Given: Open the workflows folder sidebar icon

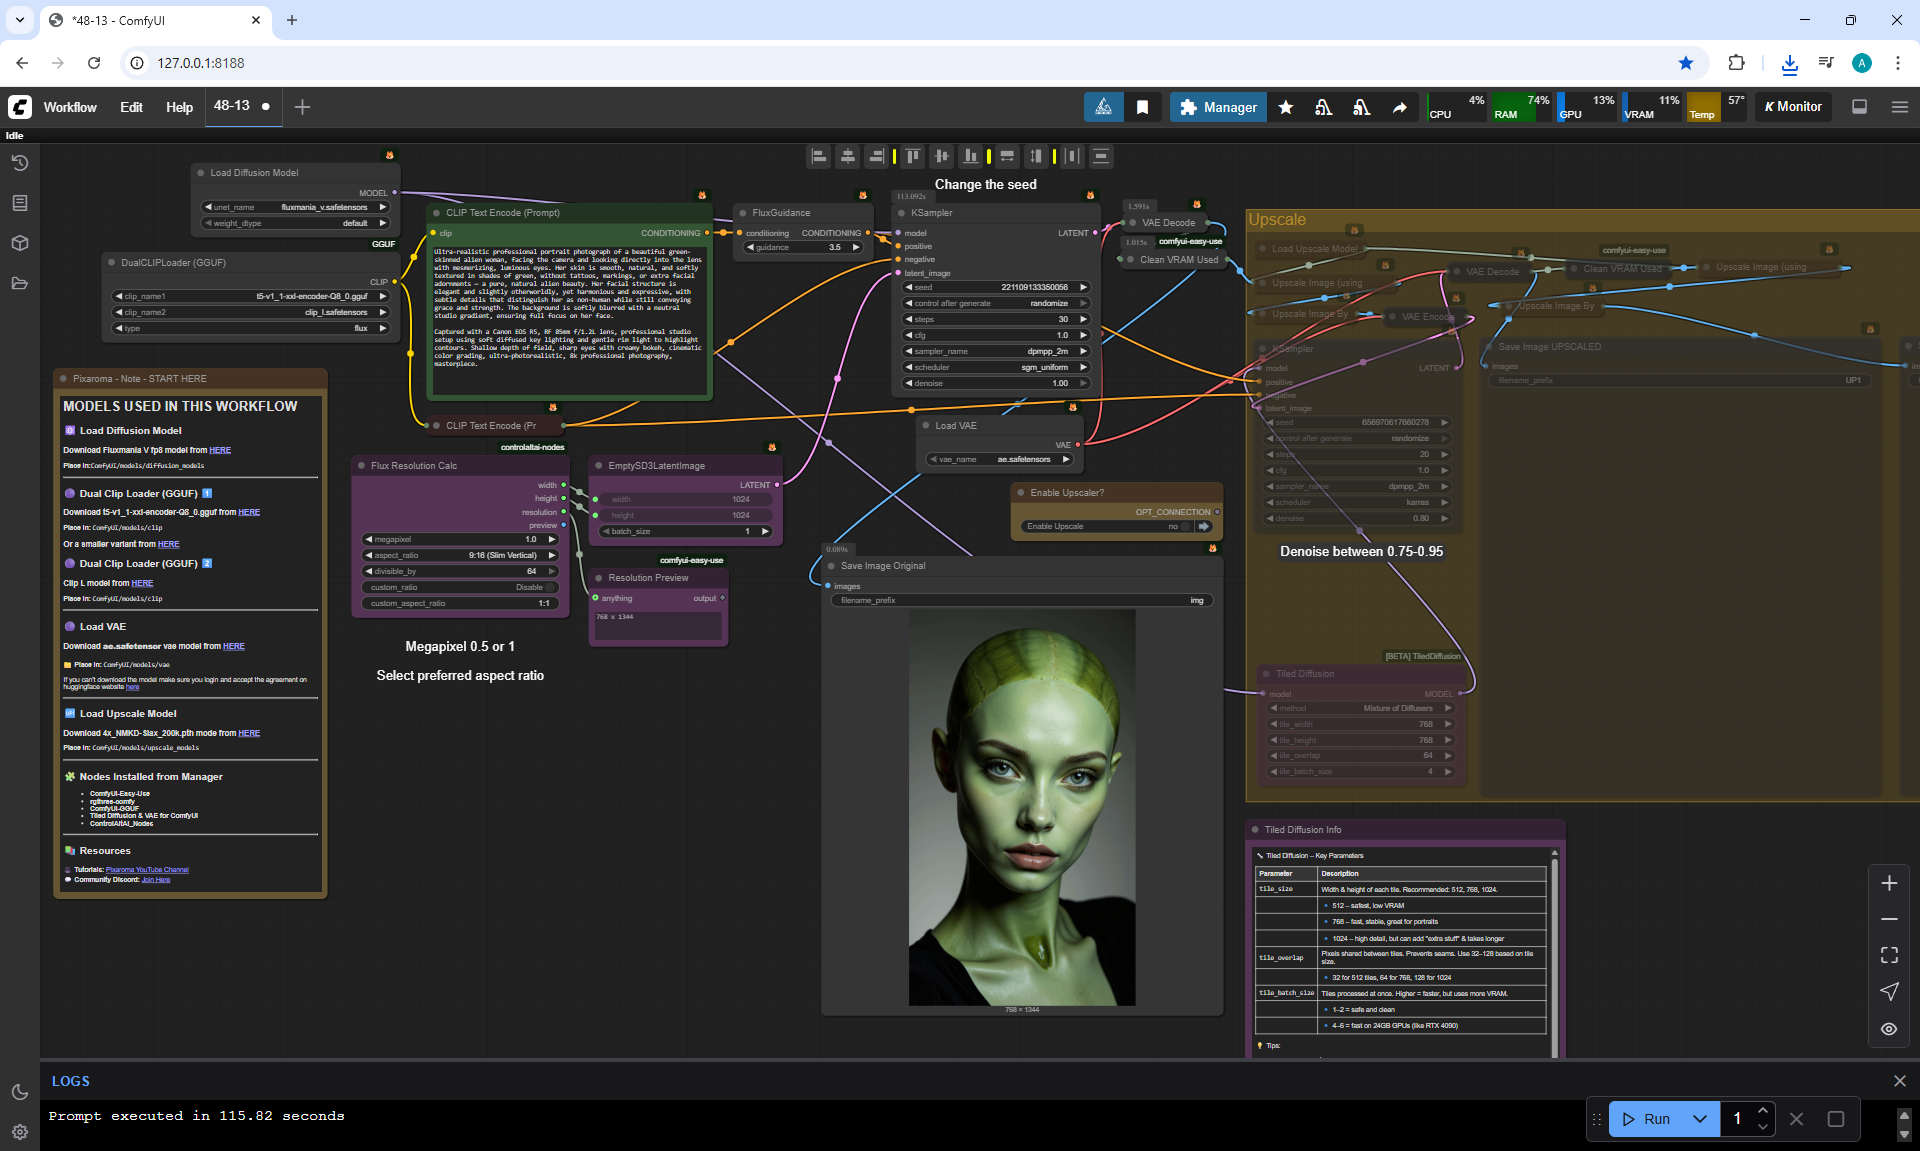Looking at the screenshot, I should [x=19, y=283].
